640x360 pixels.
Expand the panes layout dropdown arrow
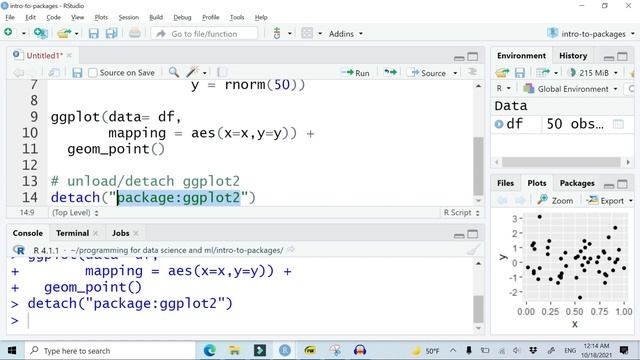pyautogui.click(x=320, y=34)
